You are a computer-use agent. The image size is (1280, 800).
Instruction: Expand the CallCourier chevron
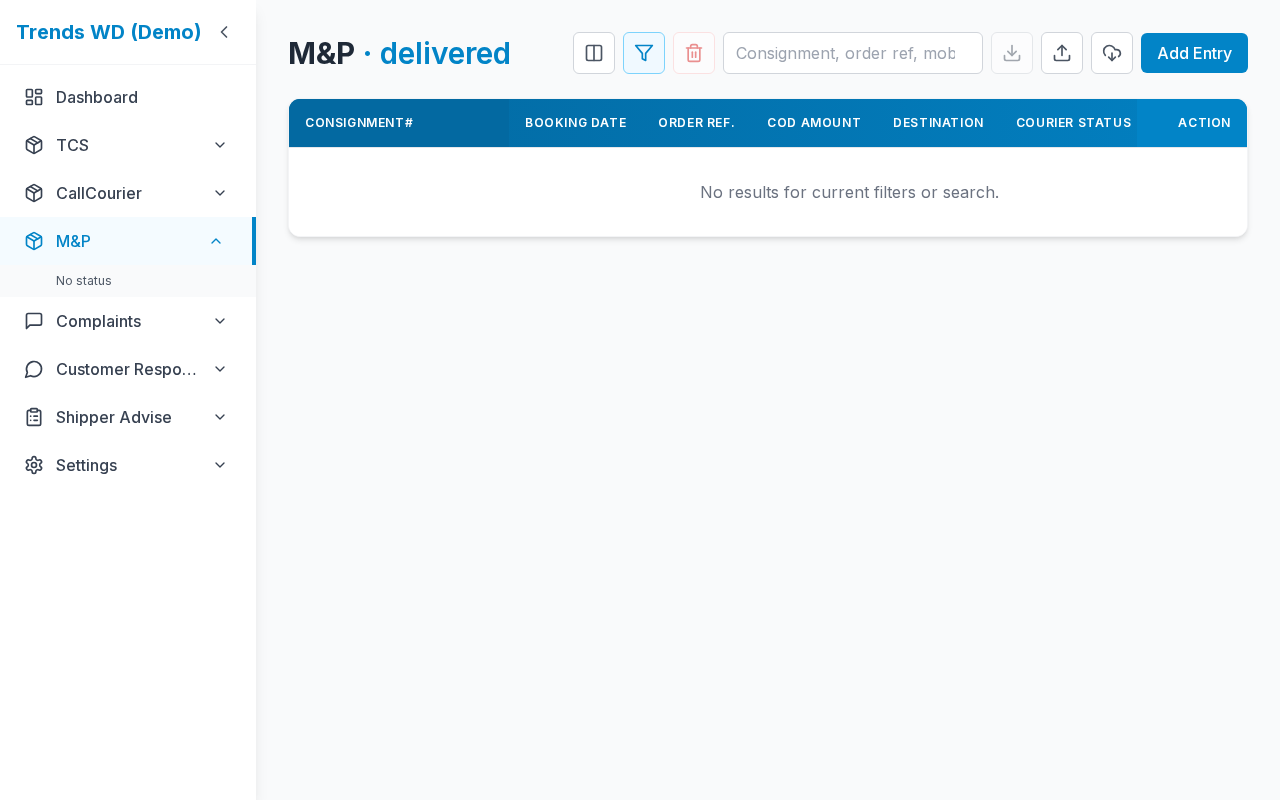220,193
